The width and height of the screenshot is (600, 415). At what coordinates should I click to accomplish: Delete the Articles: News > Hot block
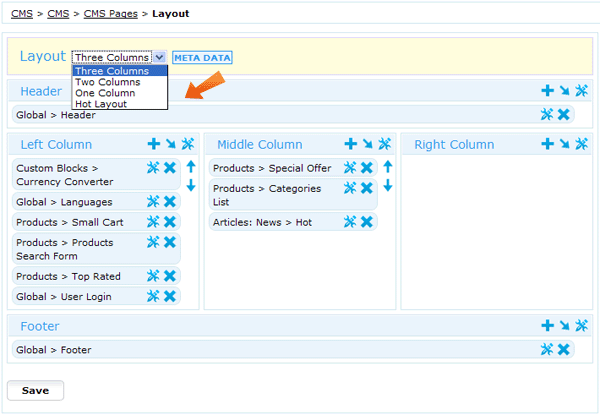pos(367,221)
